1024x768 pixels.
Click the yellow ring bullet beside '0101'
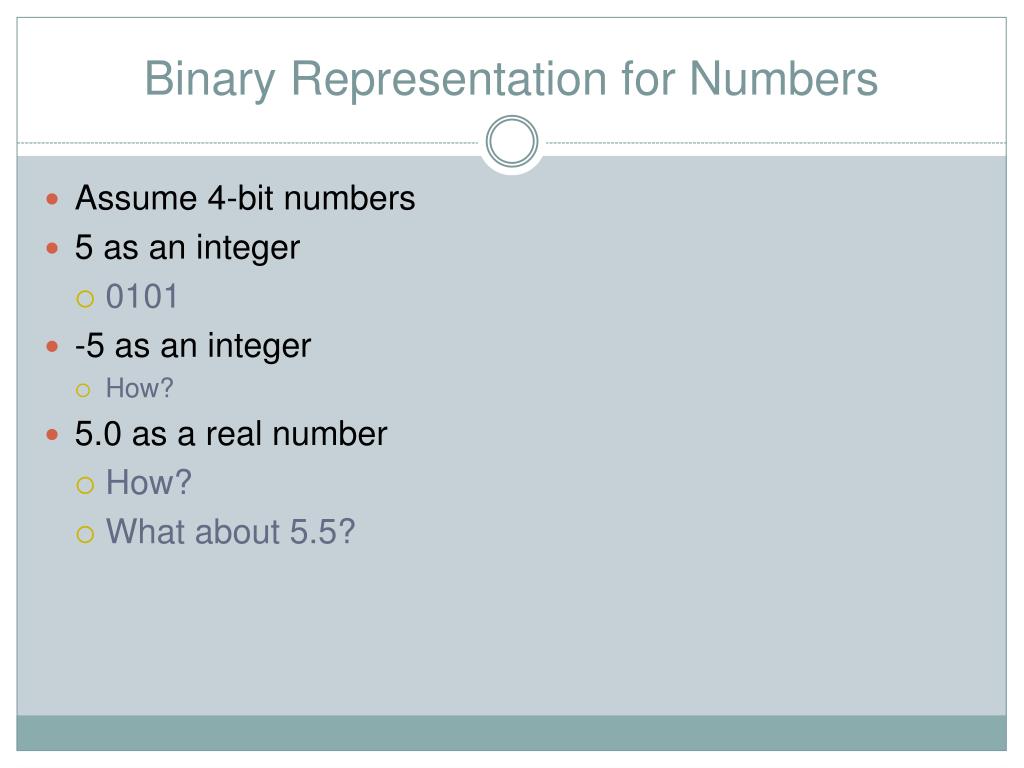85,300
